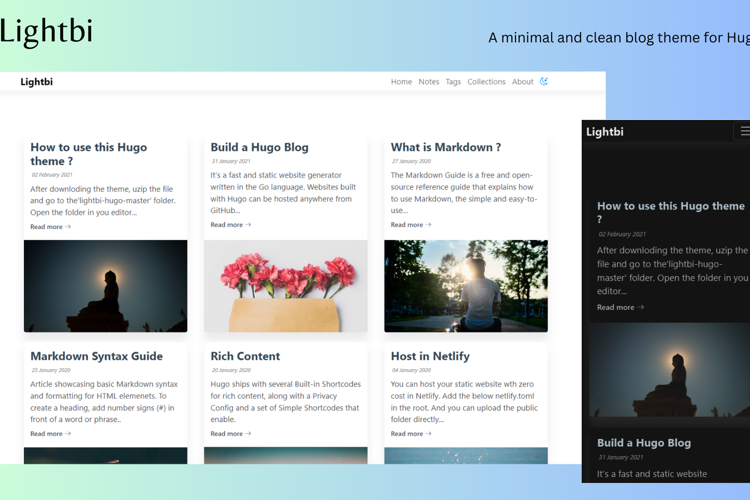
Task: Read more of the 'Build a Hugo Blog' post
Action: pyautogui.click(x=231, y=224)
